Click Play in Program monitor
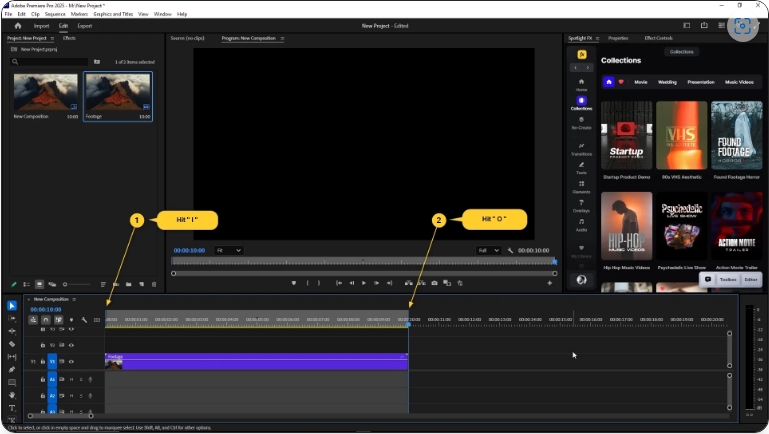The image size is (769, 434). [x=364, y=283]
